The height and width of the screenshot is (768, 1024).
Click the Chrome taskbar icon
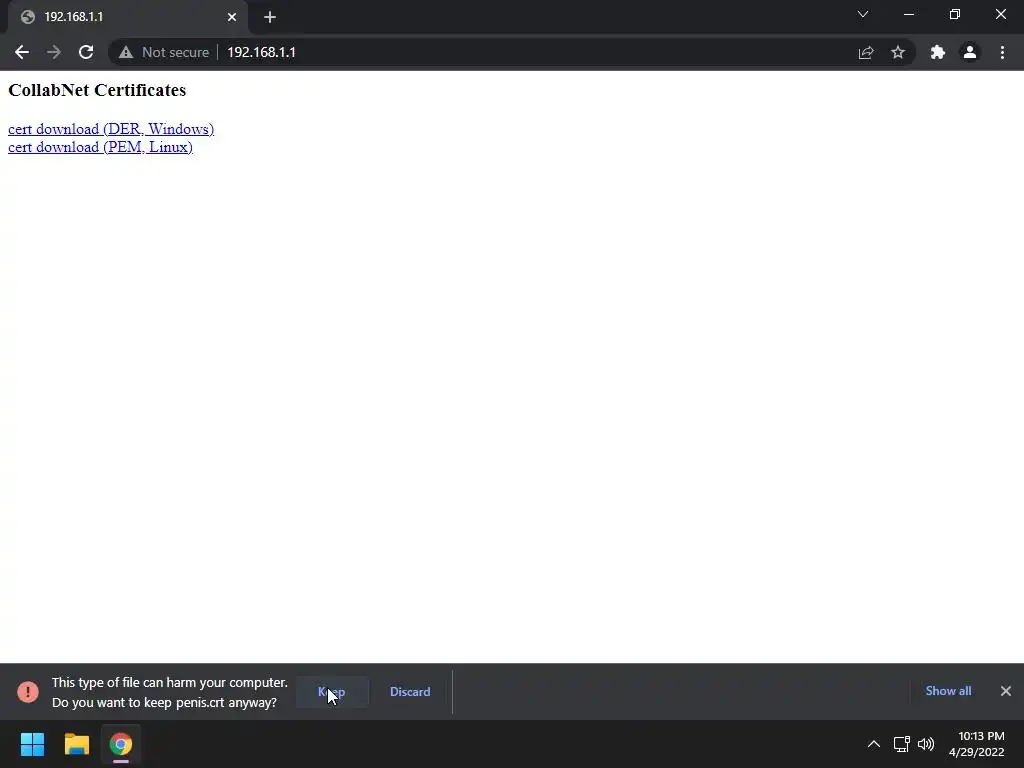click(x=121, y=744)
